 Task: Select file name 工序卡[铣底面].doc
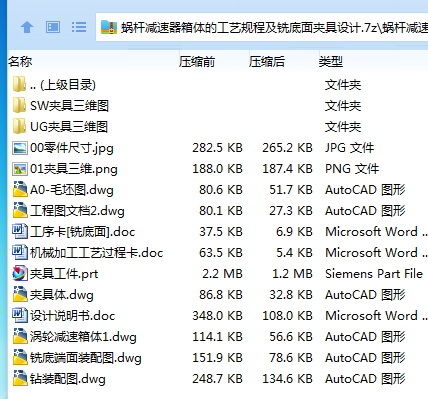pyautogui.click(x=83, y=232)
